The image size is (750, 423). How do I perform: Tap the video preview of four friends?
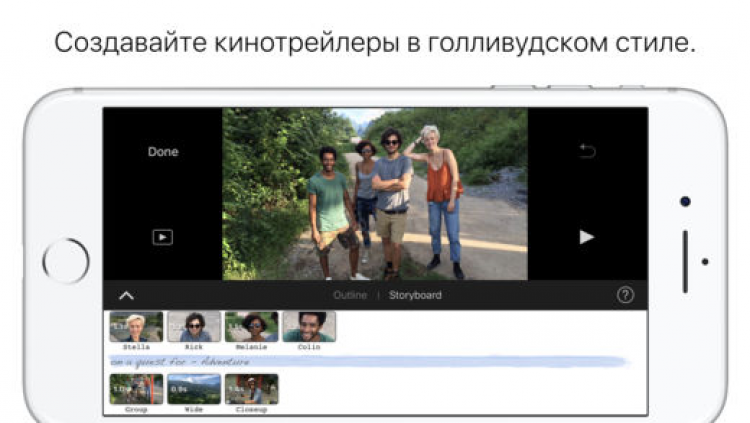[x=375, y=194]
